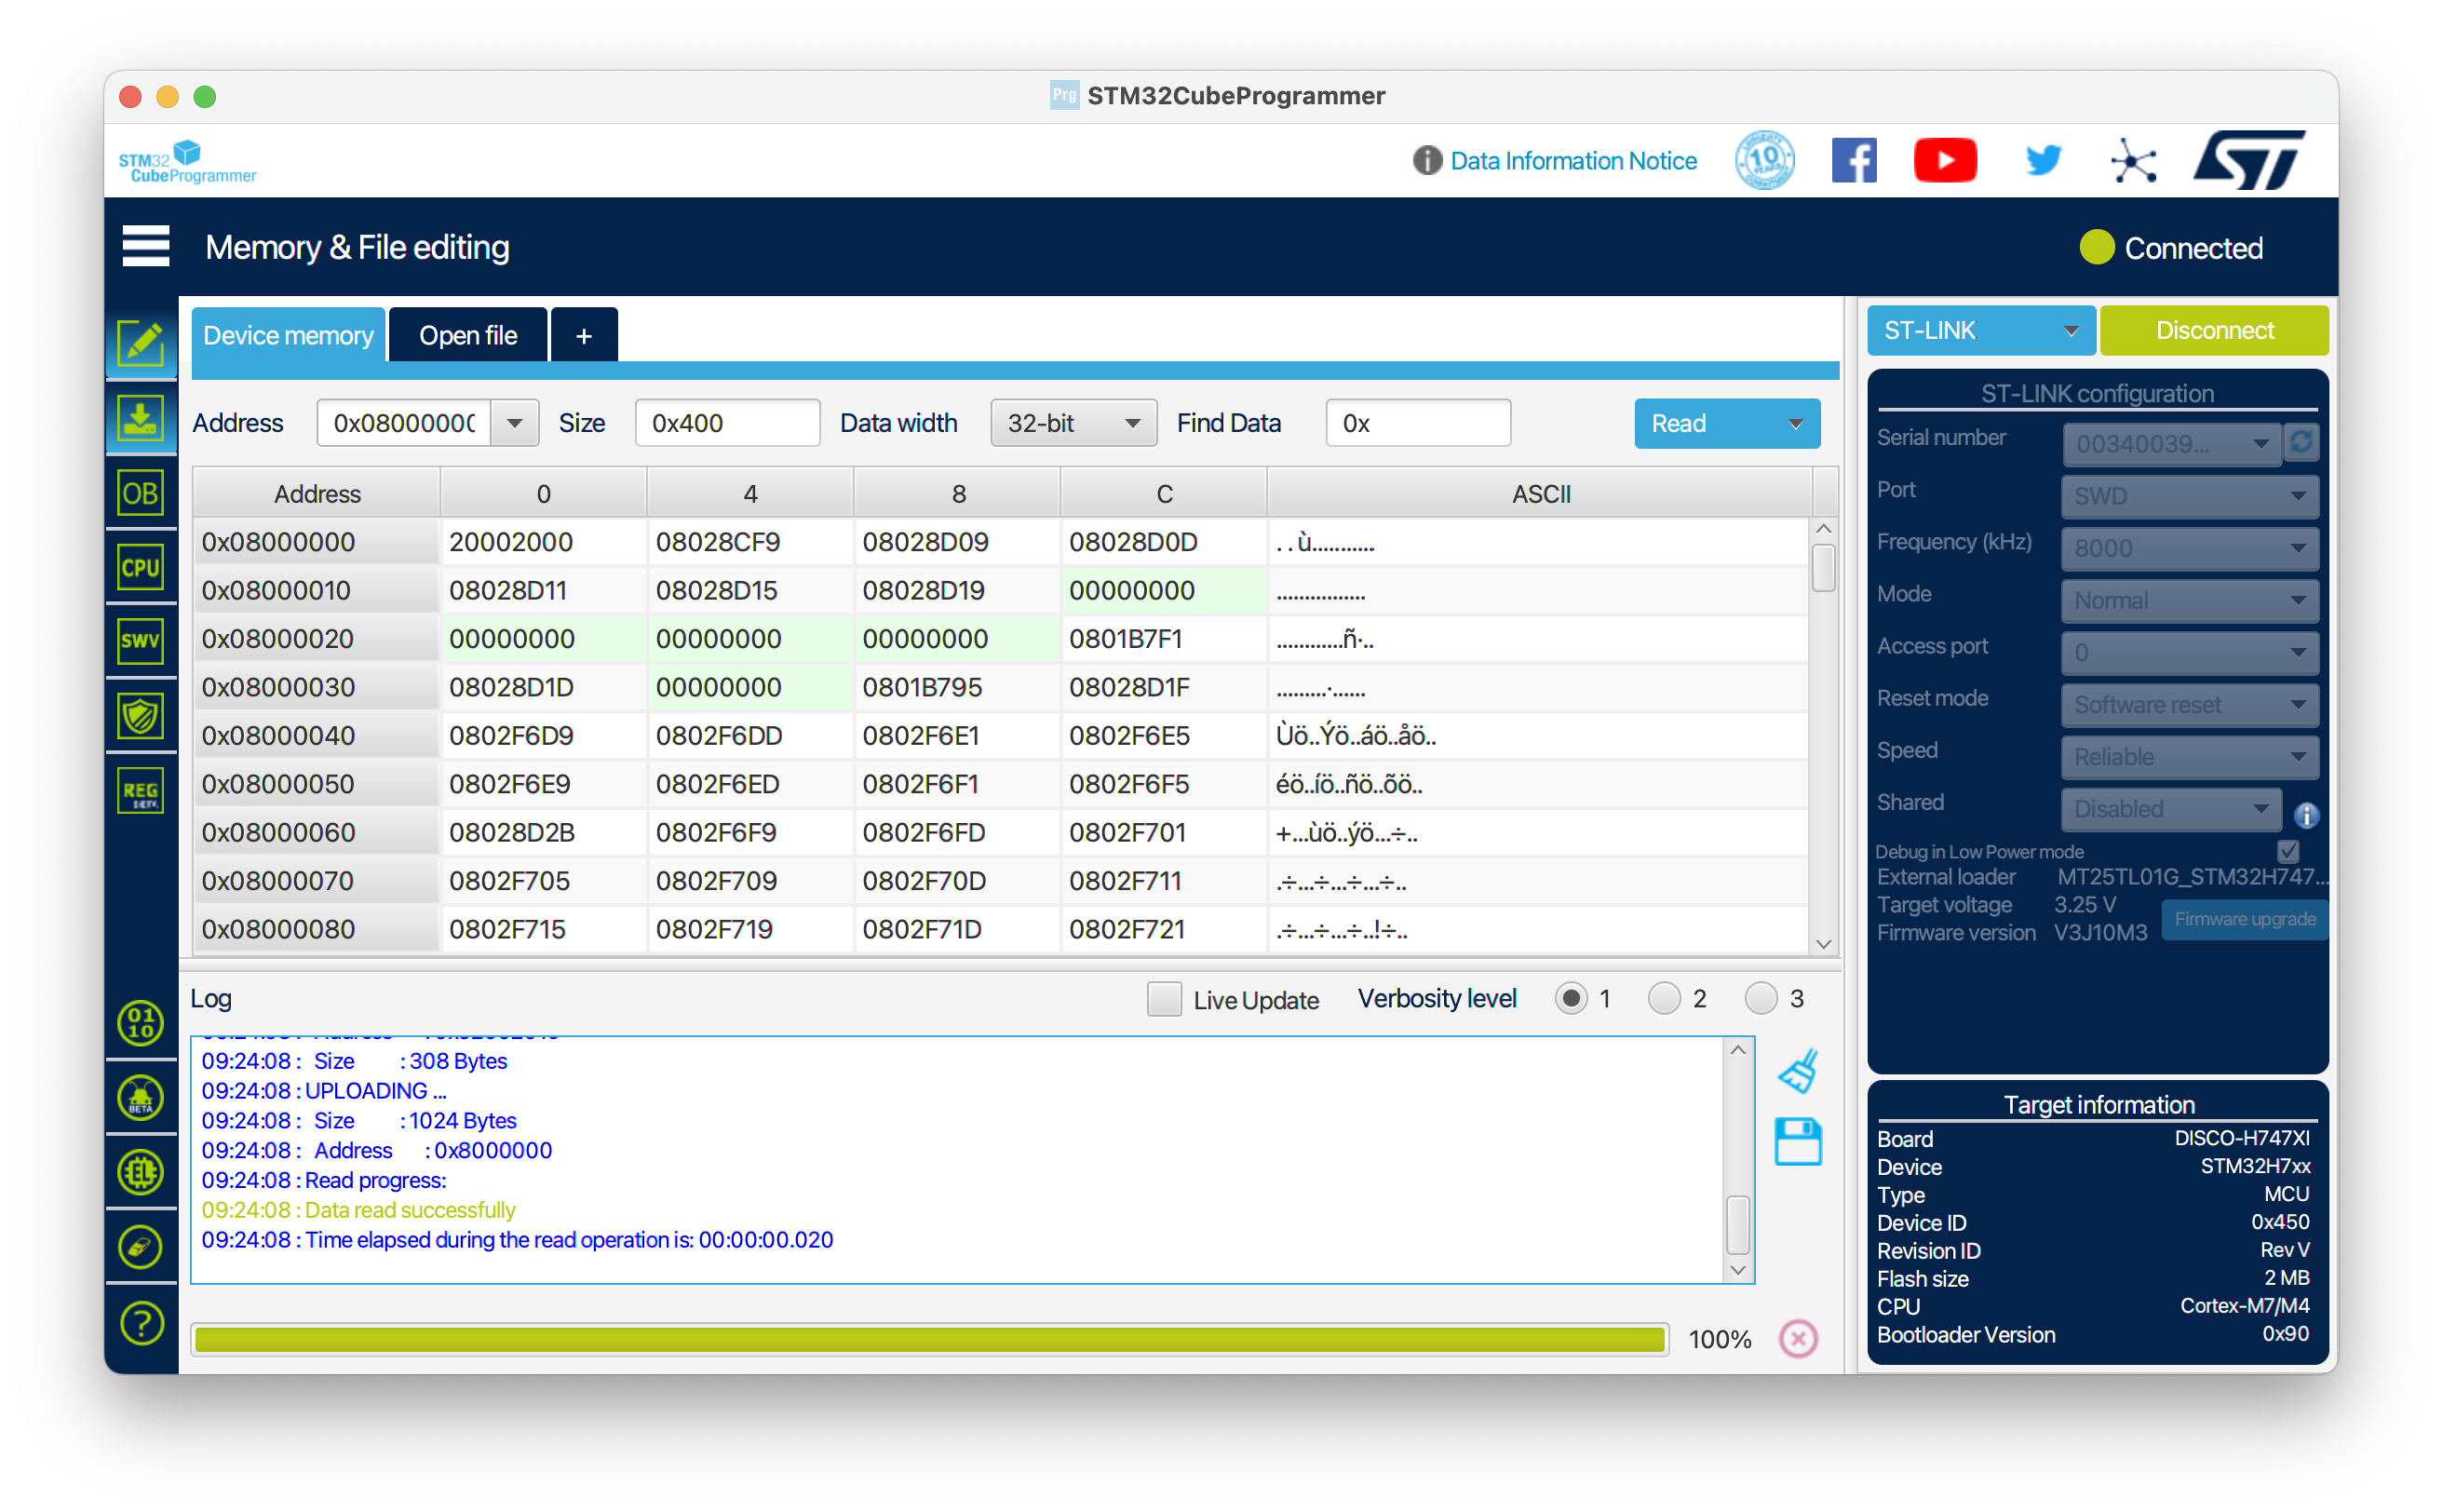Enable Live Update checkbox
The image size is (2443, 1512).
[1163, 999]
